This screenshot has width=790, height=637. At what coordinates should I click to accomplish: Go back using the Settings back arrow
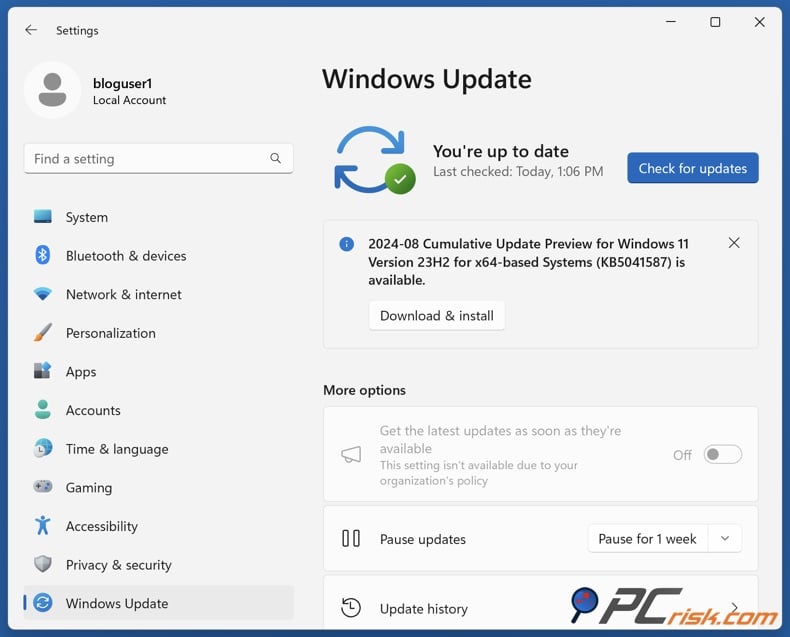(x=31, y=30)
